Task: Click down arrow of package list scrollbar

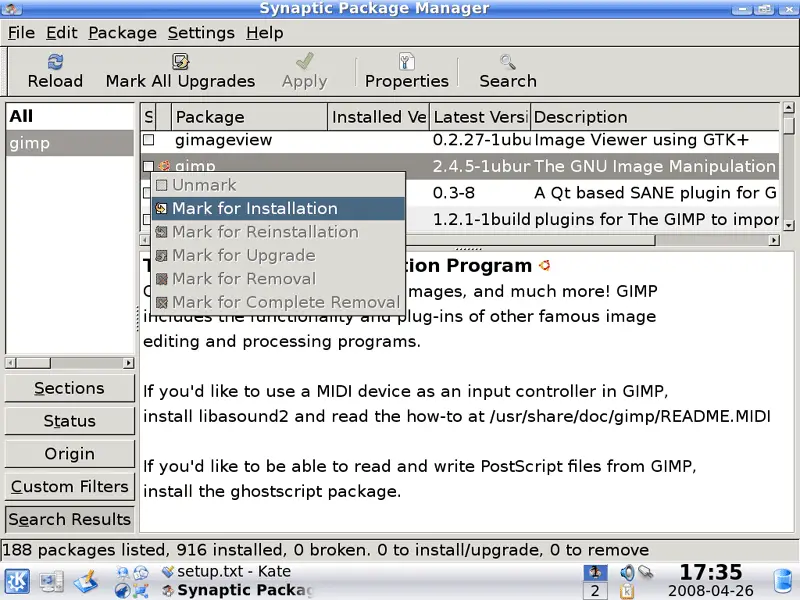Action: click(789, 224)
